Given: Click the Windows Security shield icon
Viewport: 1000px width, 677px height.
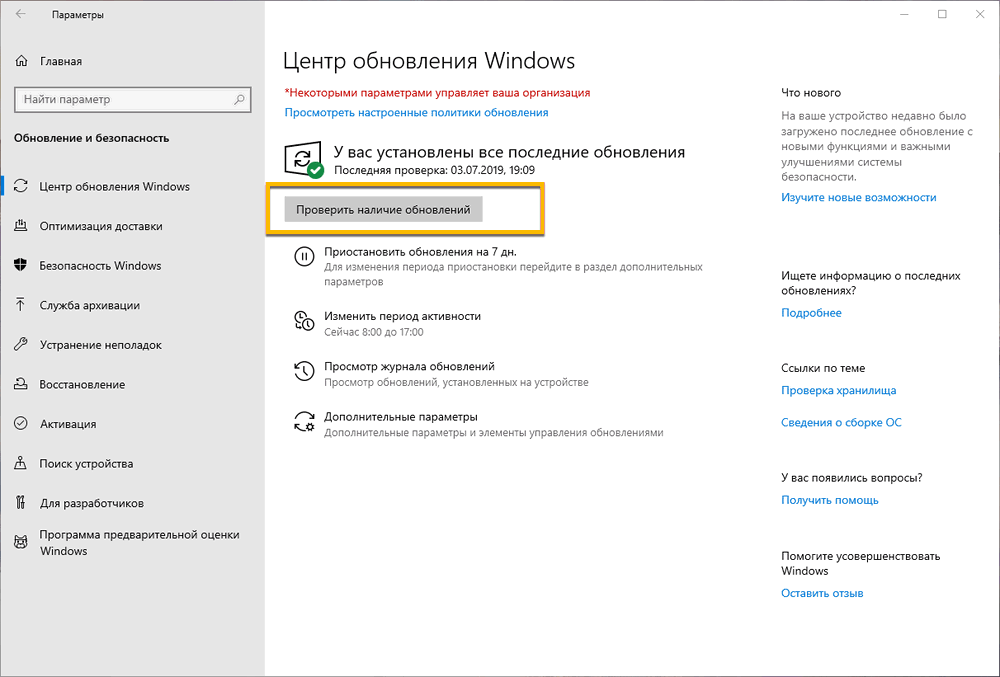Looking at the screenshot, I should (x=21, y=266).
